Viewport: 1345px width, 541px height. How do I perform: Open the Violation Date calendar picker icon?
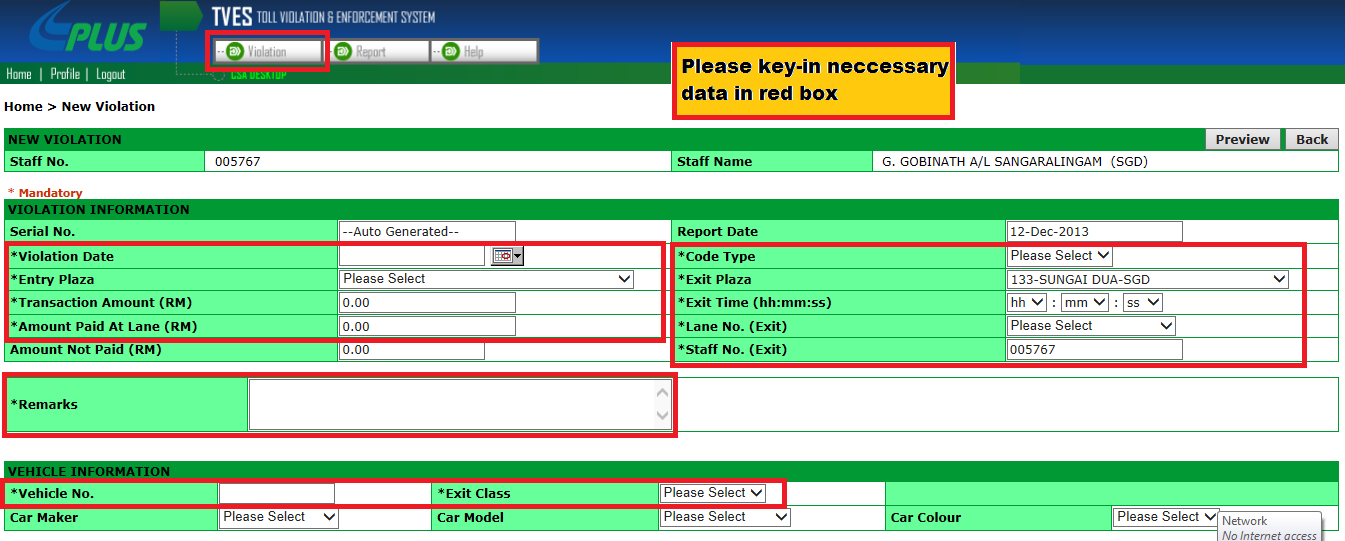pyautogui.click(x=507, y=257)
